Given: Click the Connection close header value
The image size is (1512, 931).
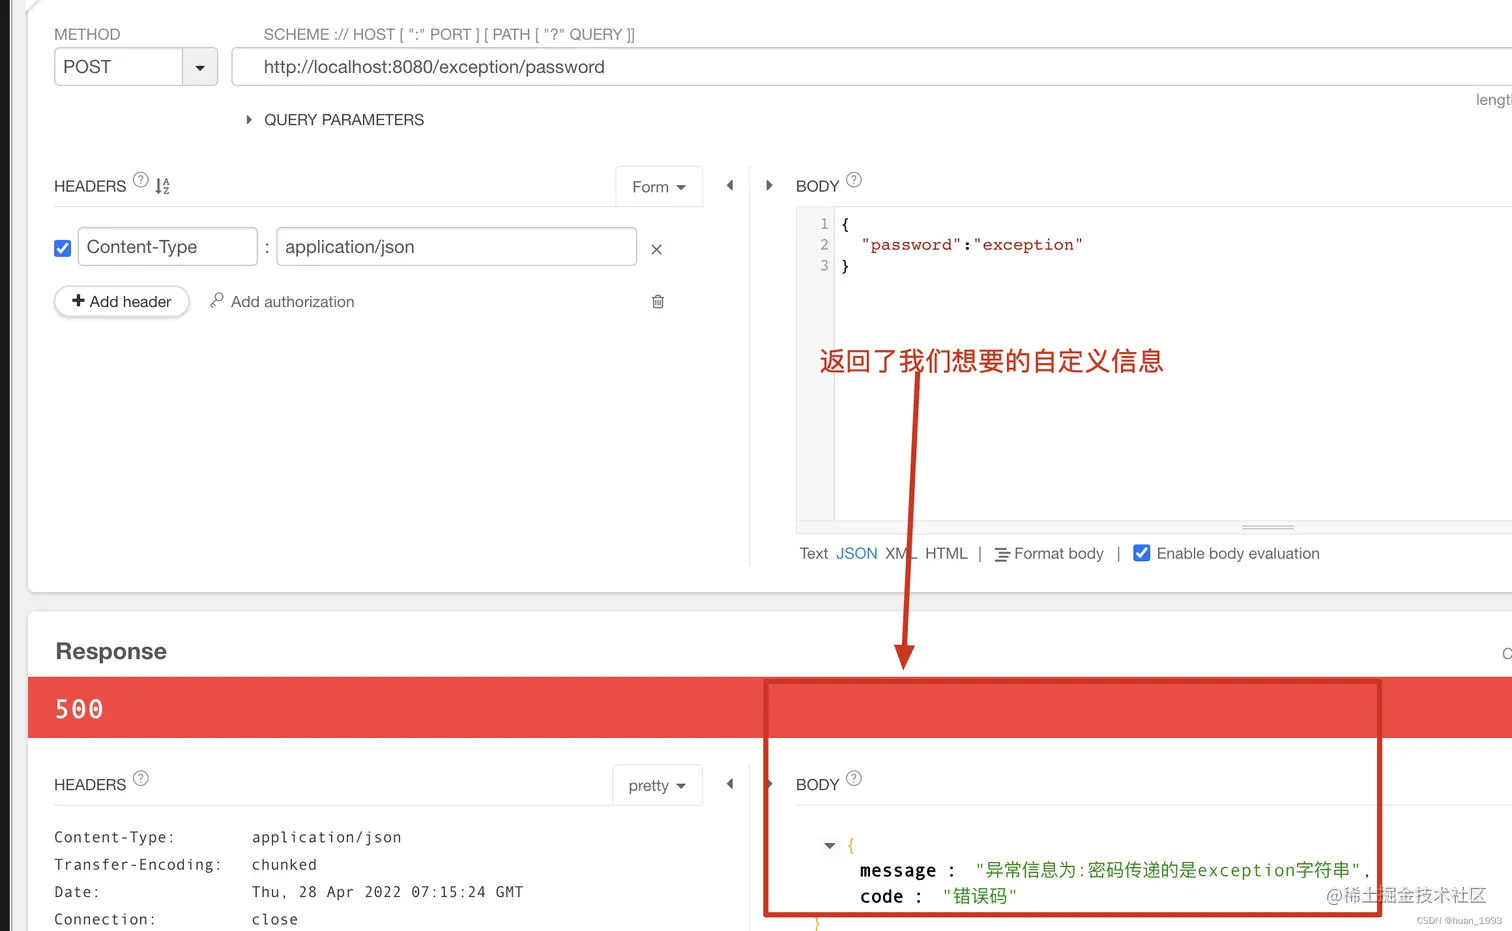Looking at the screenshot, I should [275, 920].
